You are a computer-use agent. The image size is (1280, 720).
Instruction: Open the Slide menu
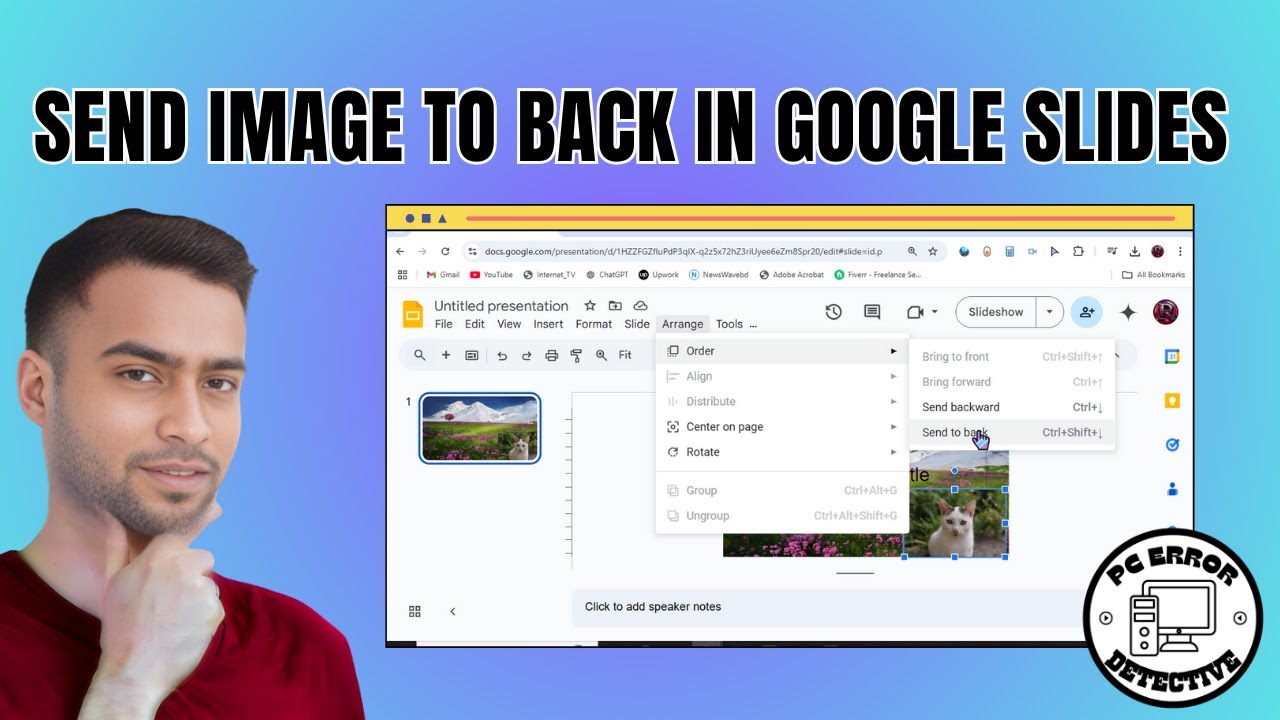(x=637, y=324)
